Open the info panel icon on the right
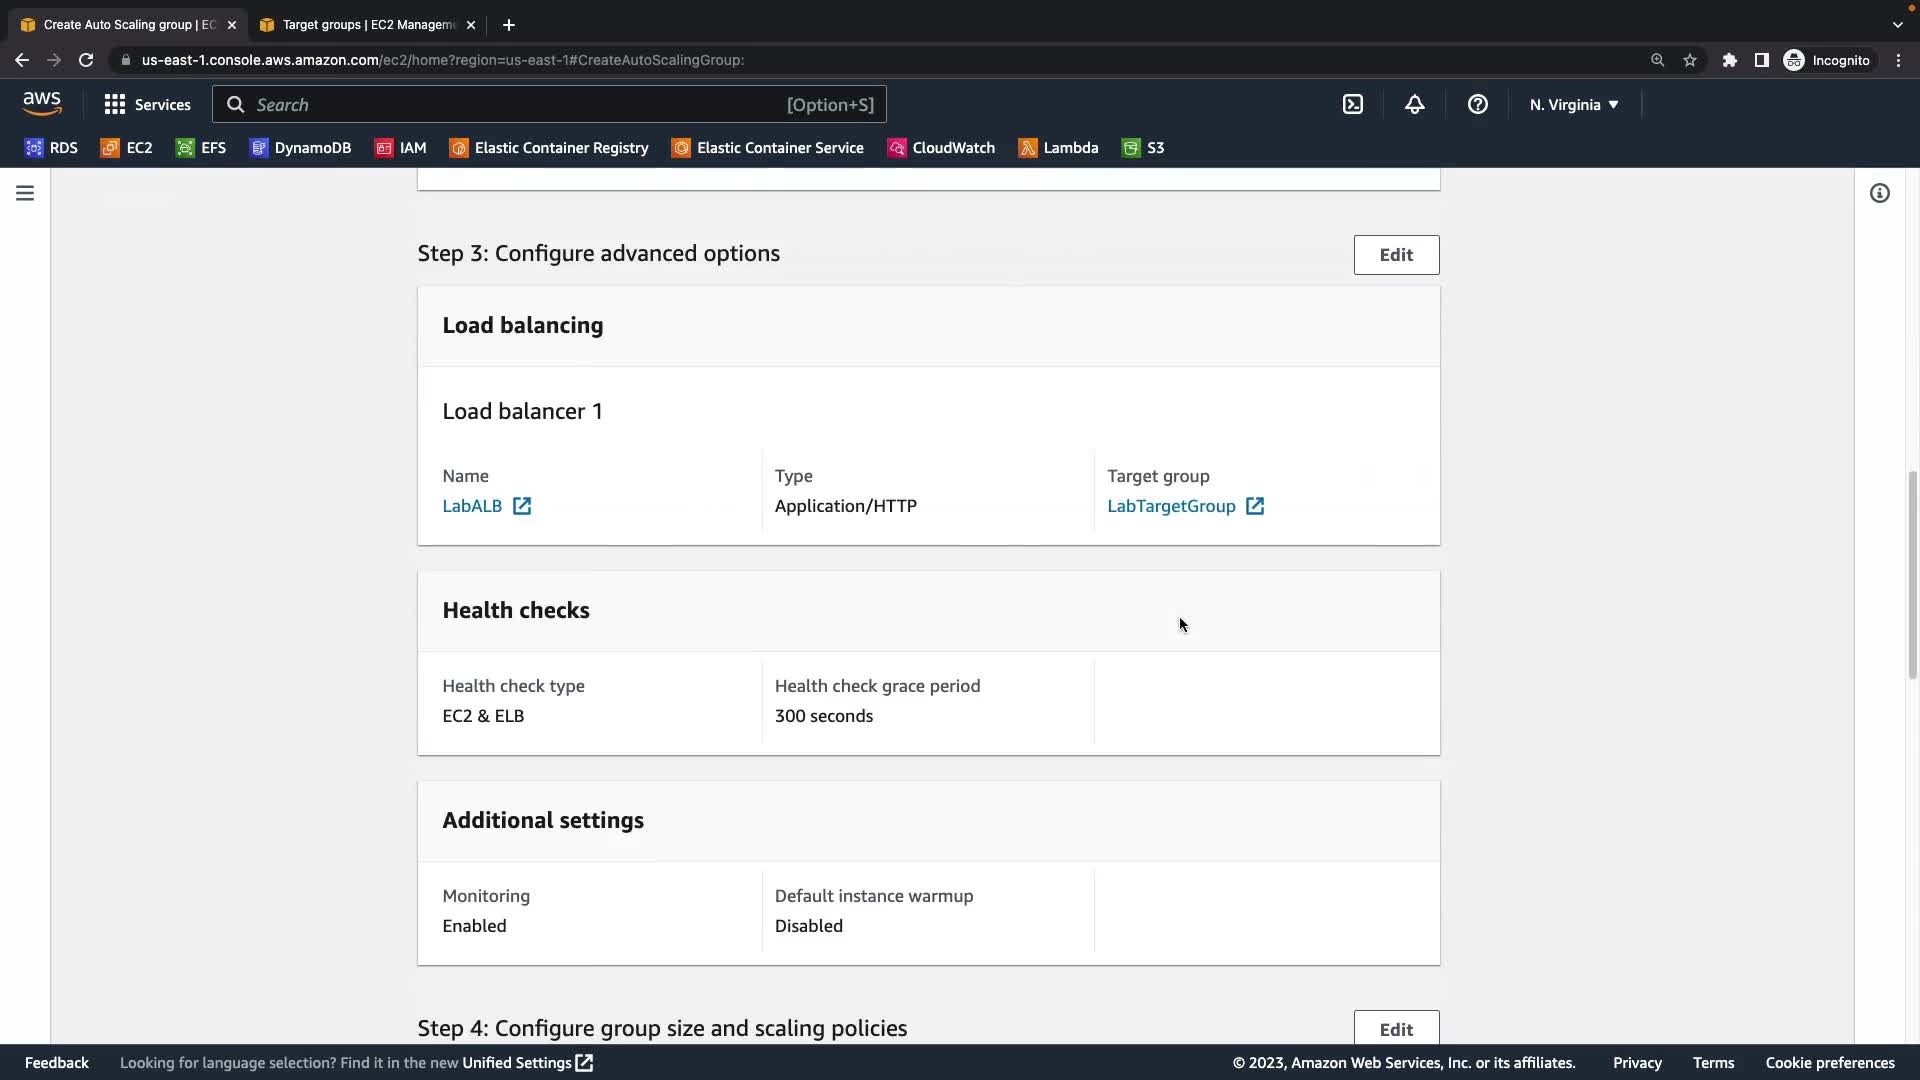Viewport: 1920px width, 1080px height. pyautogui.click(x=1879, y=193)
